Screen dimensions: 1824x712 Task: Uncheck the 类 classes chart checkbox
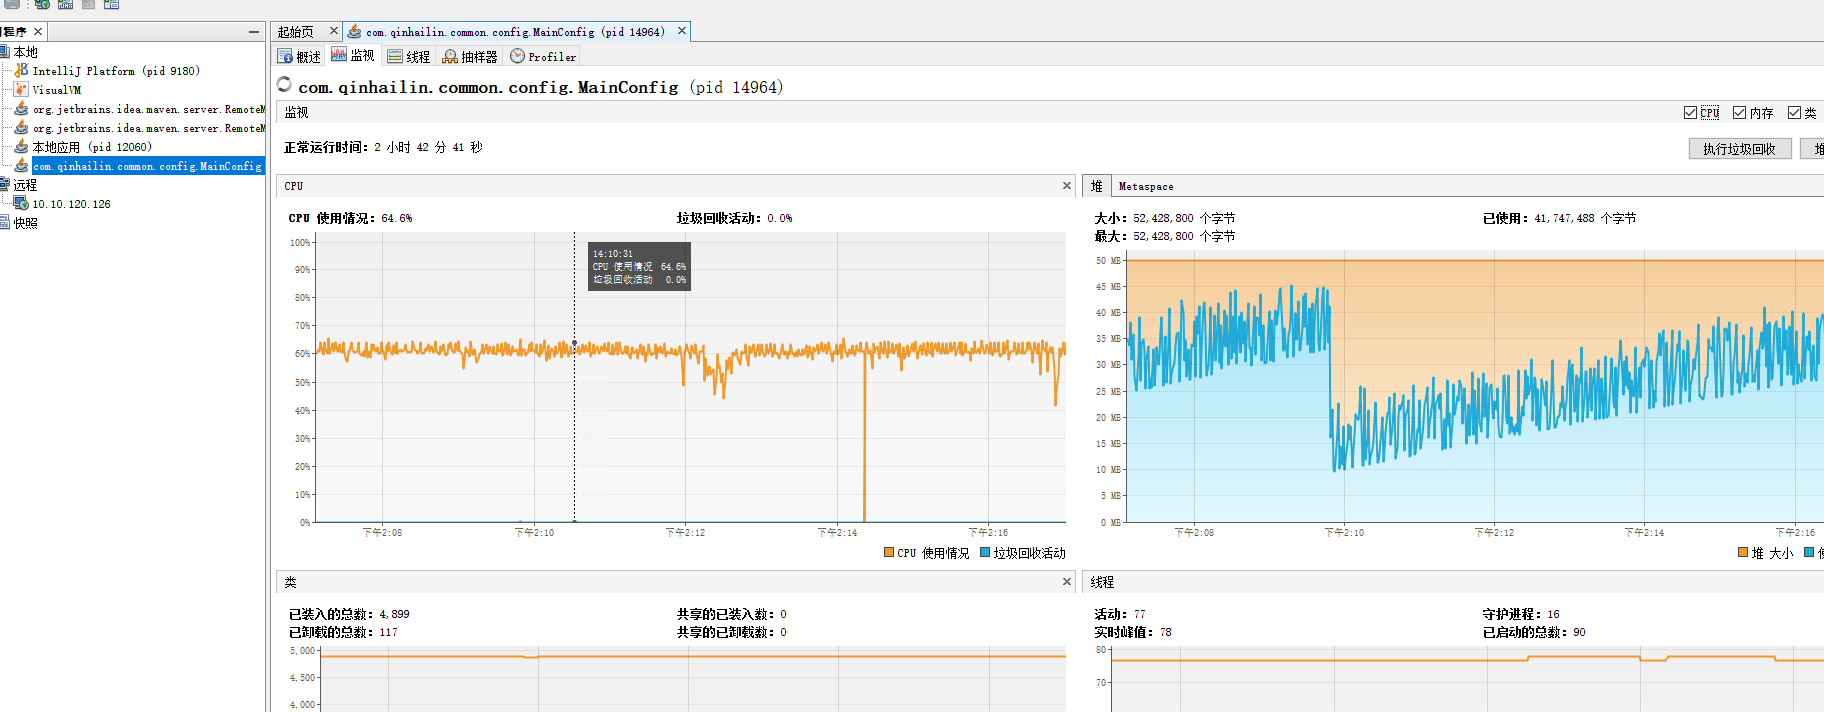point(1794,113)
